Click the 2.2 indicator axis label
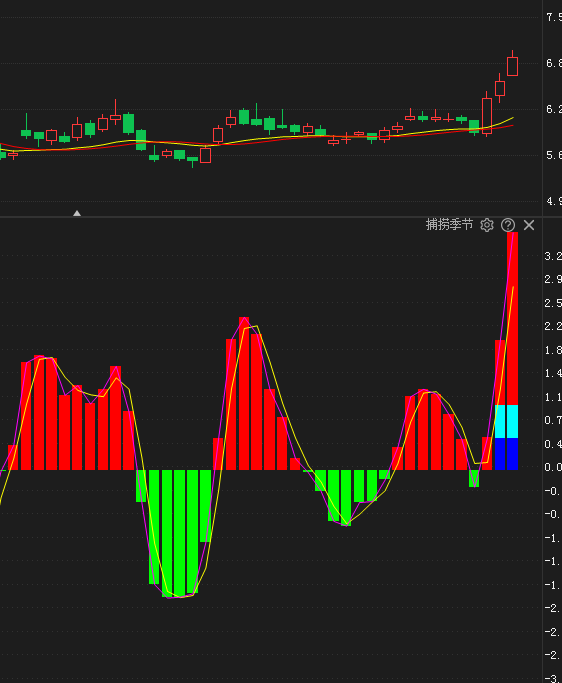This screenshot has width=562, height=683. coord(553,326)
